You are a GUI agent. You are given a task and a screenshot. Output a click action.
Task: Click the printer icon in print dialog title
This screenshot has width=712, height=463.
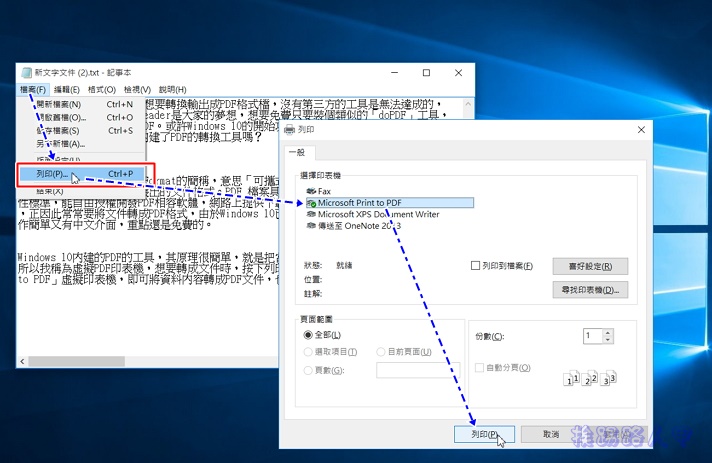tap(290, 130)
